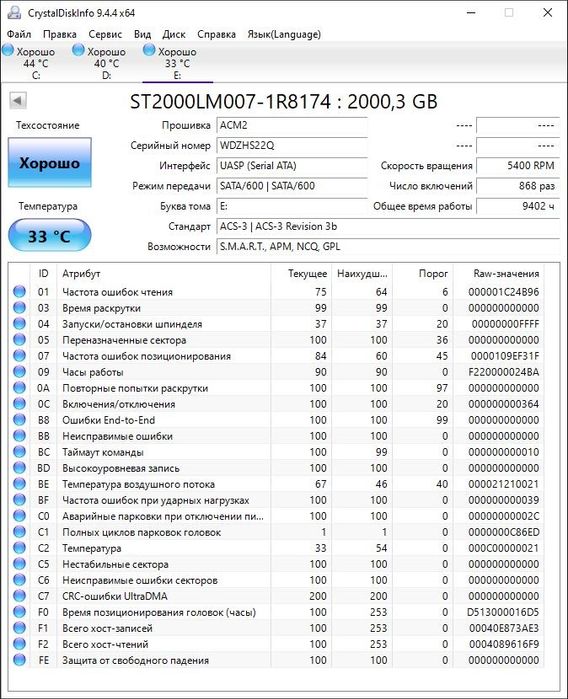
Task: Click the features field S.M.A.R.T., APM, NCQ, GPL
Action: coord(388,247)
